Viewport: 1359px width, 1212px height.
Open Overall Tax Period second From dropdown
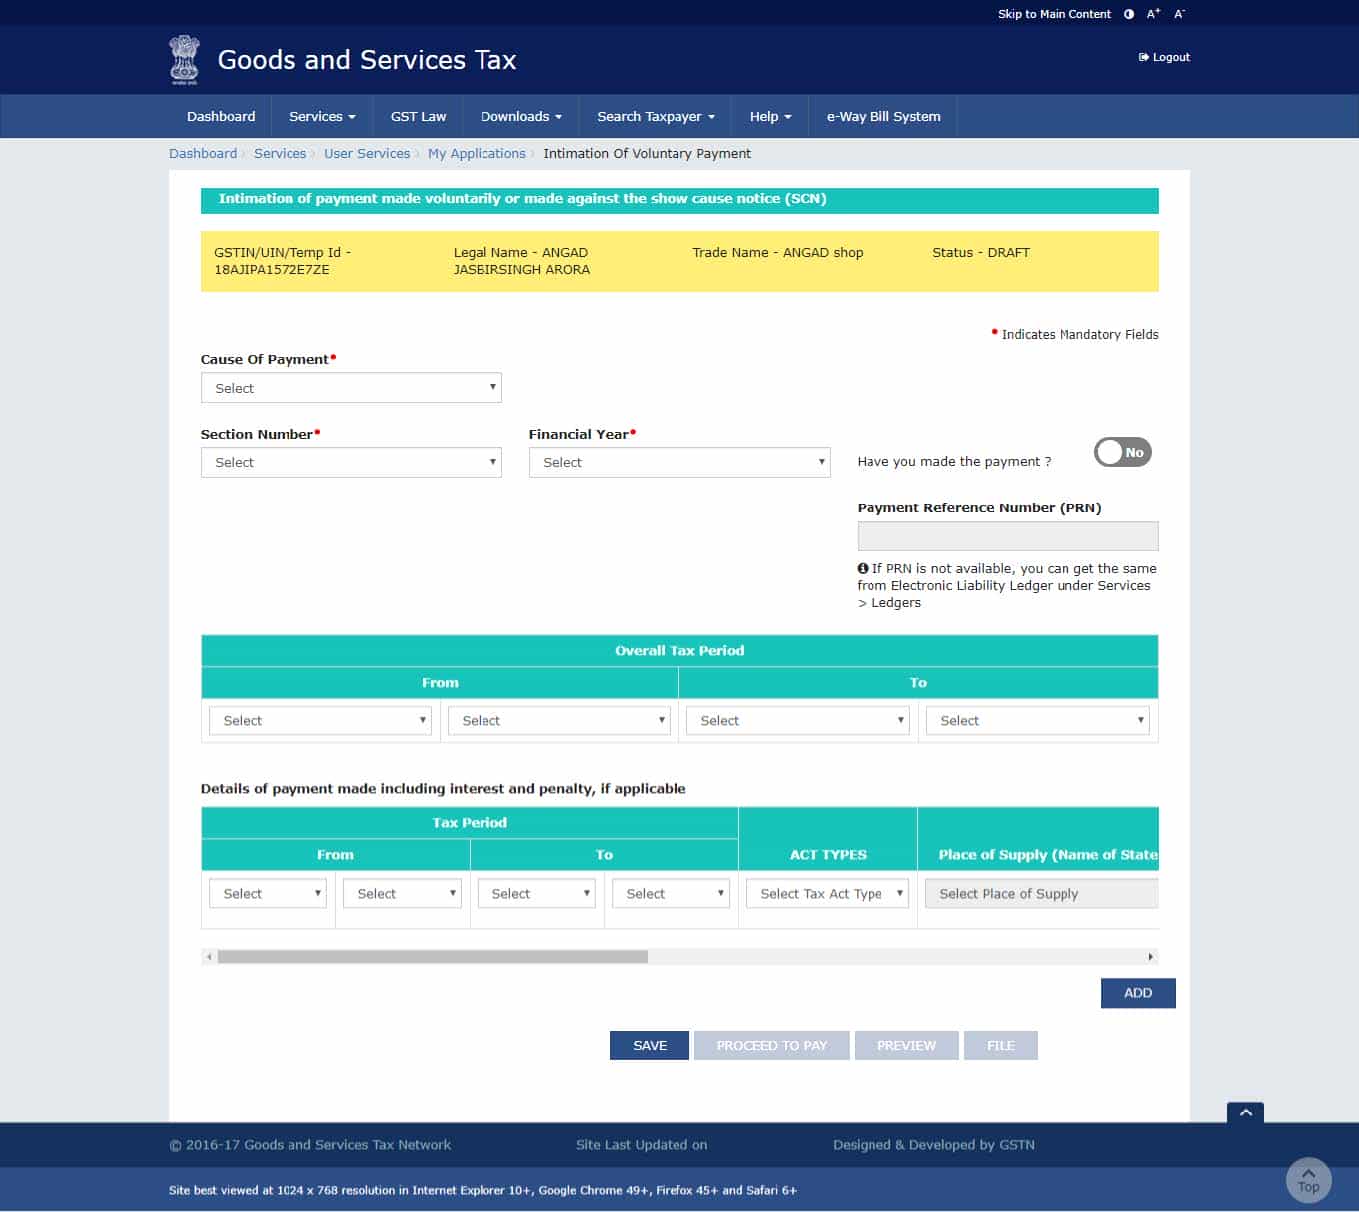pos(559,720)
